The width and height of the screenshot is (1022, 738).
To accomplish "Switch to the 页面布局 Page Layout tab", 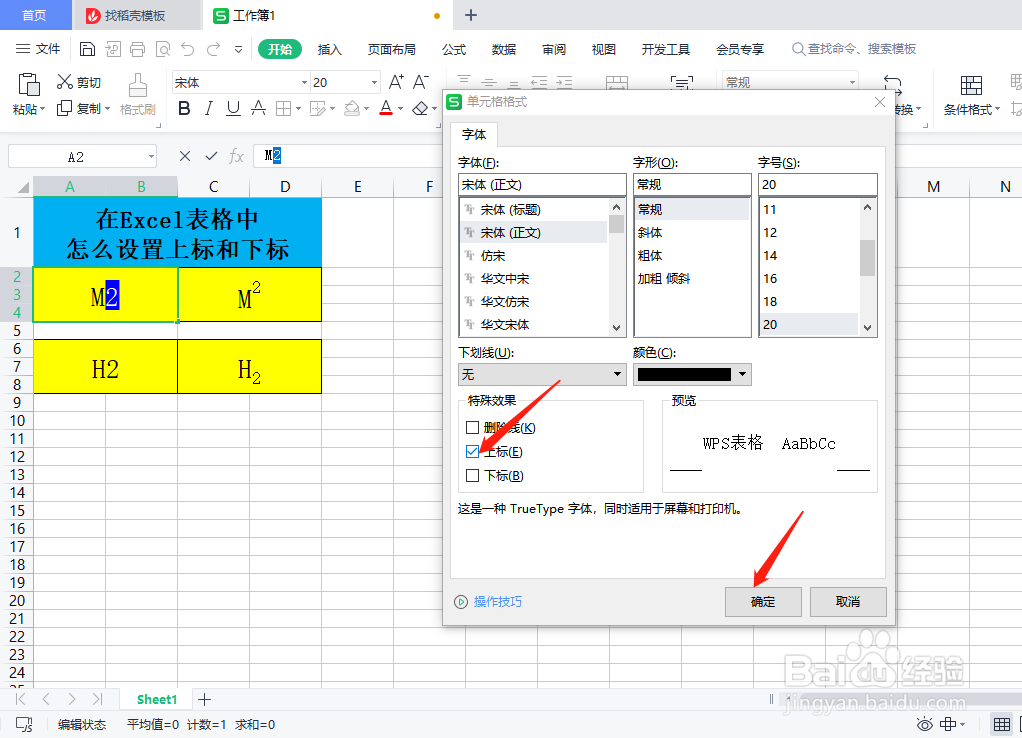I will point(391,50).
